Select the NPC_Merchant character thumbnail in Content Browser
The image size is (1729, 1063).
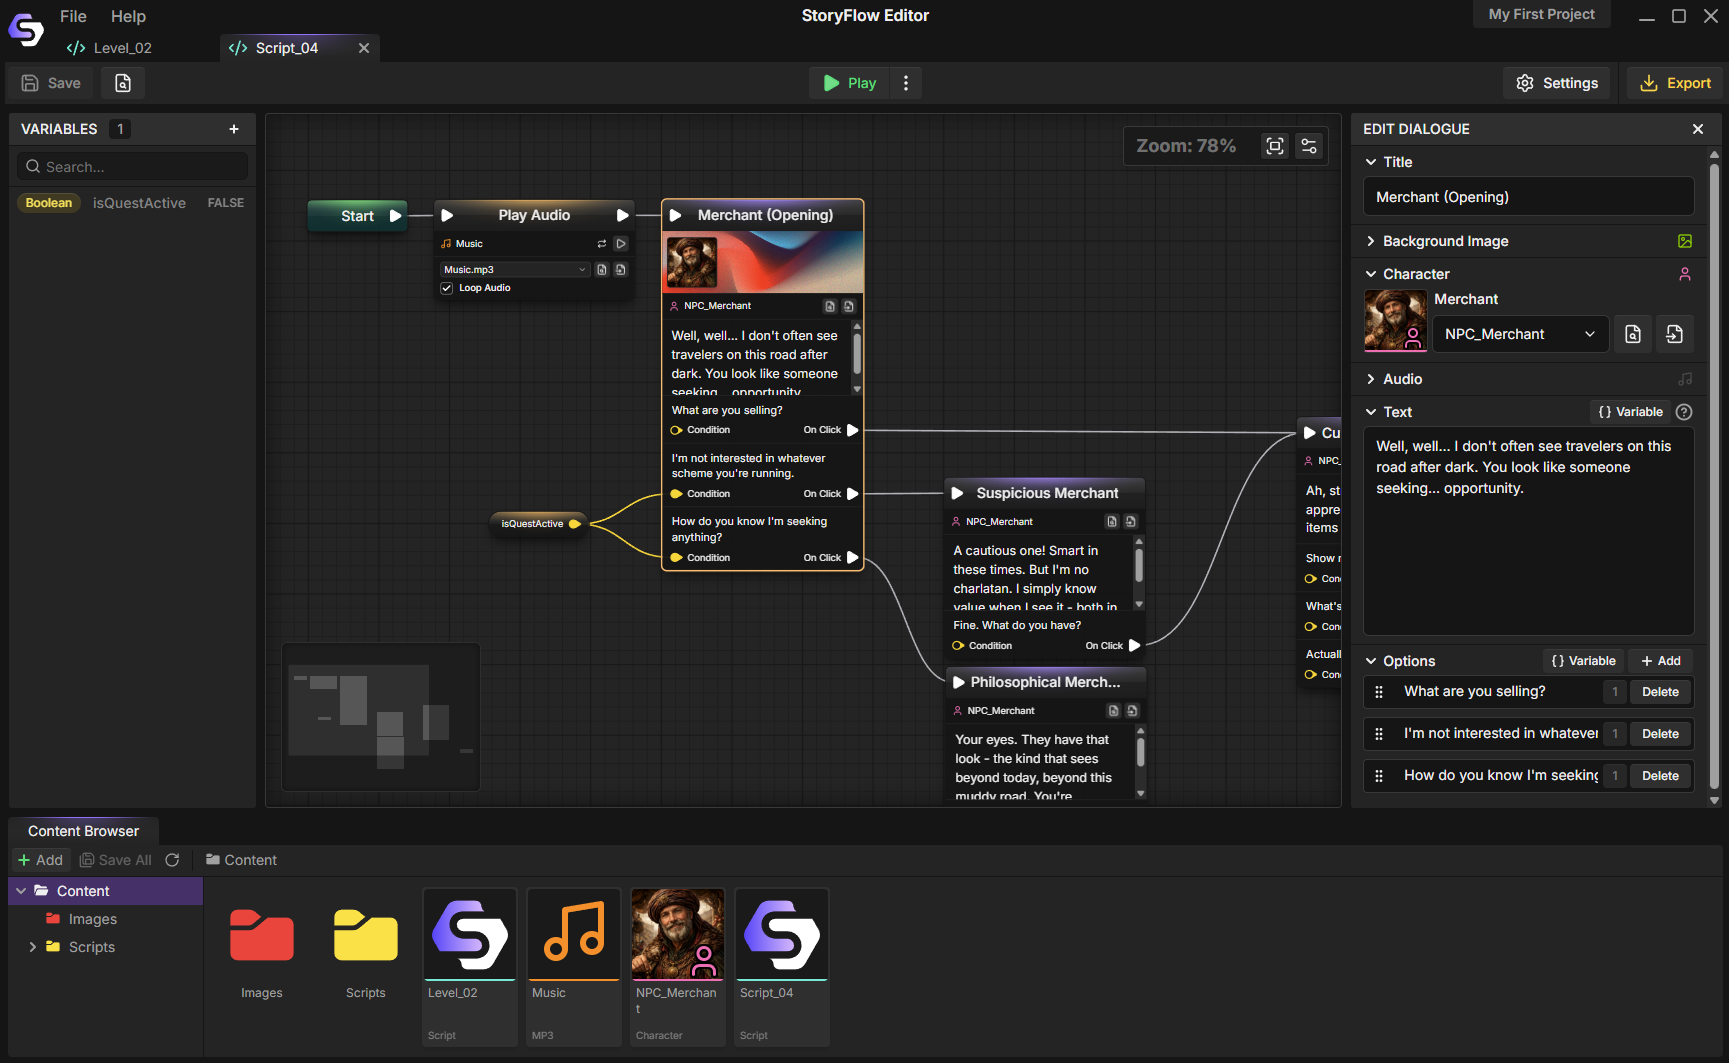click(678, 934)
